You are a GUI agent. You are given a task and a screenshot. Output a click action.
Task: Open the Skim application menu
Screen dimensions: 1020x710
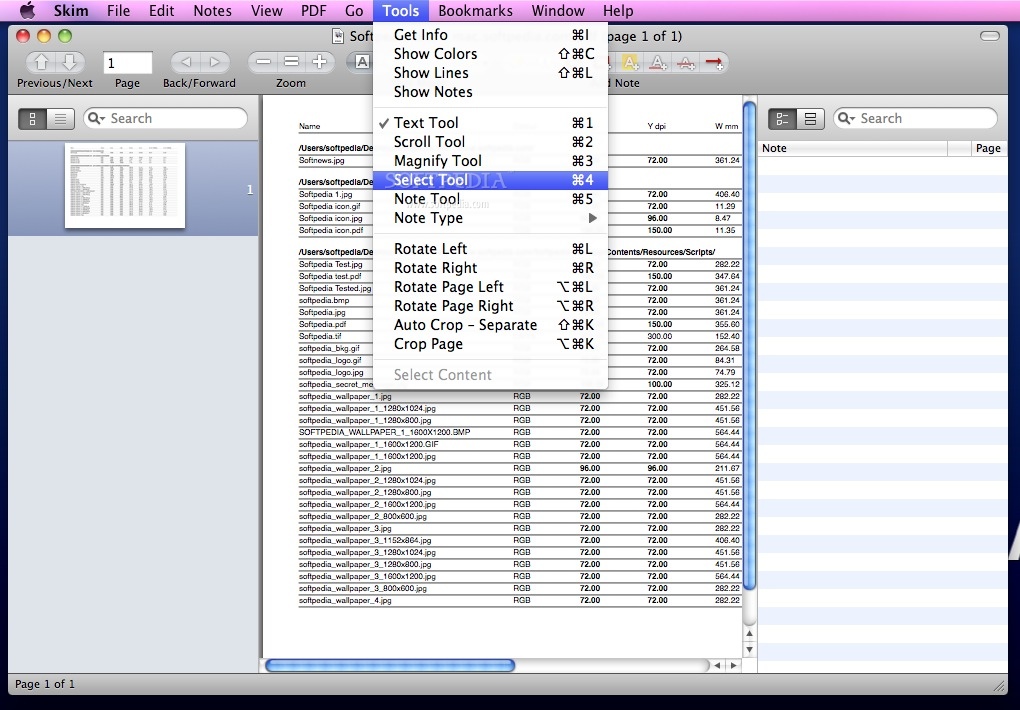(x=71, y=10)
